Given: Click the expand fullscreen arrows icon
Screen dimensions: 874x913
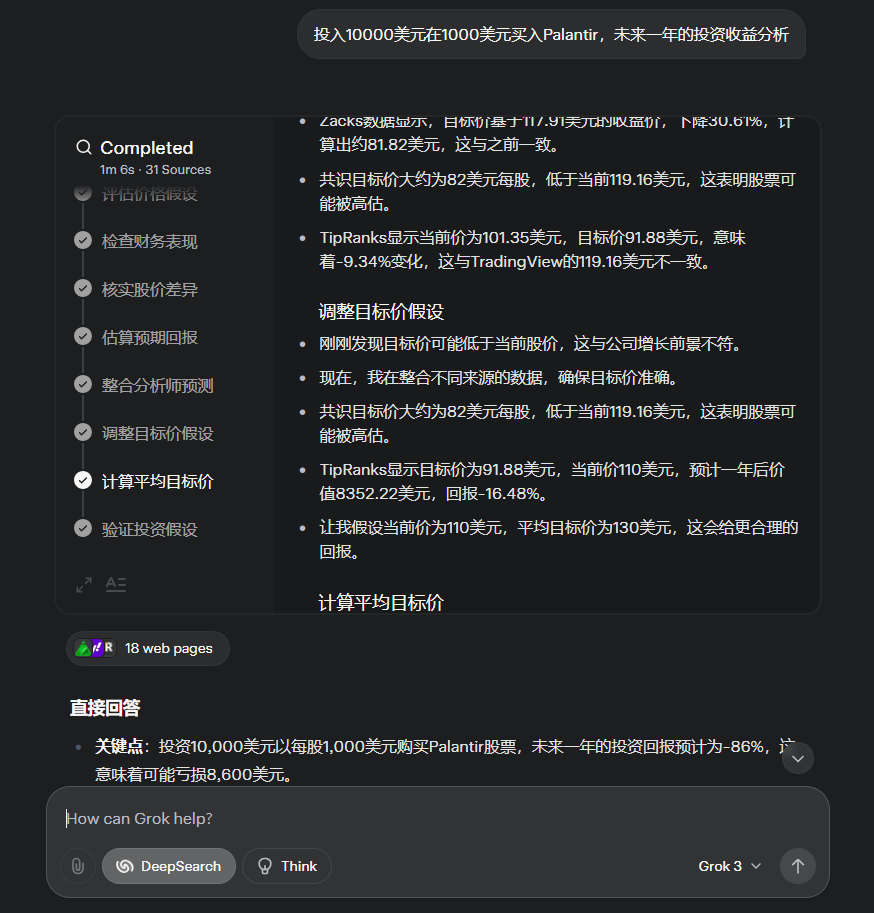Looking at the screenshot, I should [x=84, y=585].
